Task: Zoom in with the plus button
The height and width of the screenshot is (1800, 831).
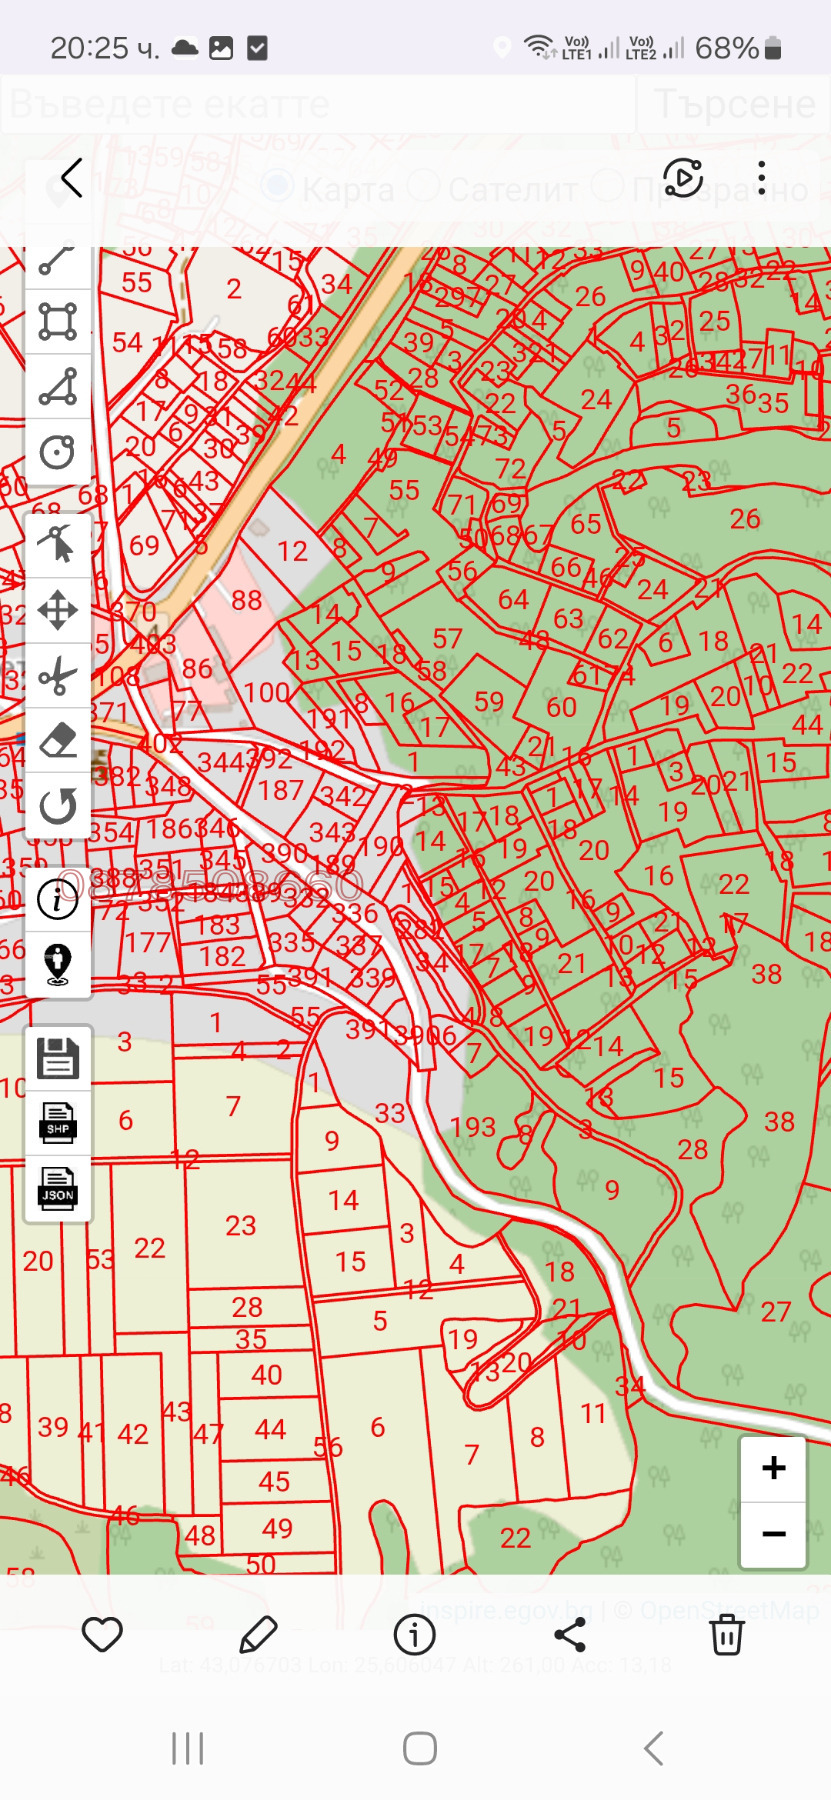Action: 773,1468
